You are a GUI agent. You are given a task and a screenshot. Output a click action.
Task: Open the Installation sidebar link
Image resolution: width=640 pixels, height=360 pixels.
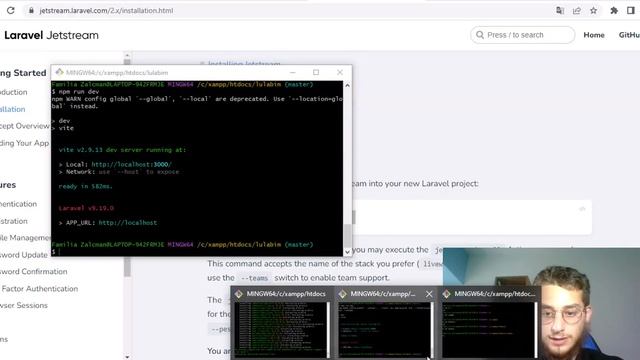pyautogui.click(x=13, y=109)
